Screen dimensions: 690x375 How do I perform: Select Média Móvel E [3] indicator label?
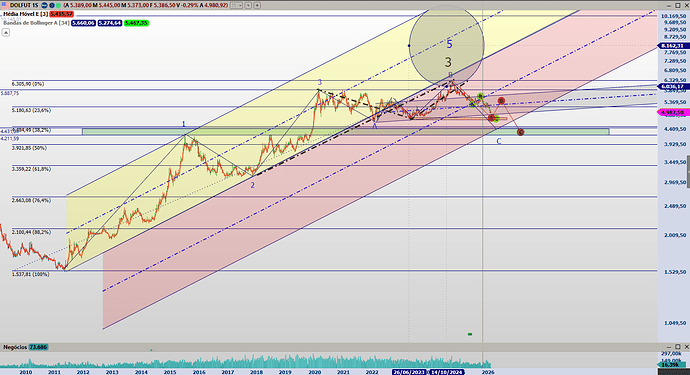click(26, 14)
